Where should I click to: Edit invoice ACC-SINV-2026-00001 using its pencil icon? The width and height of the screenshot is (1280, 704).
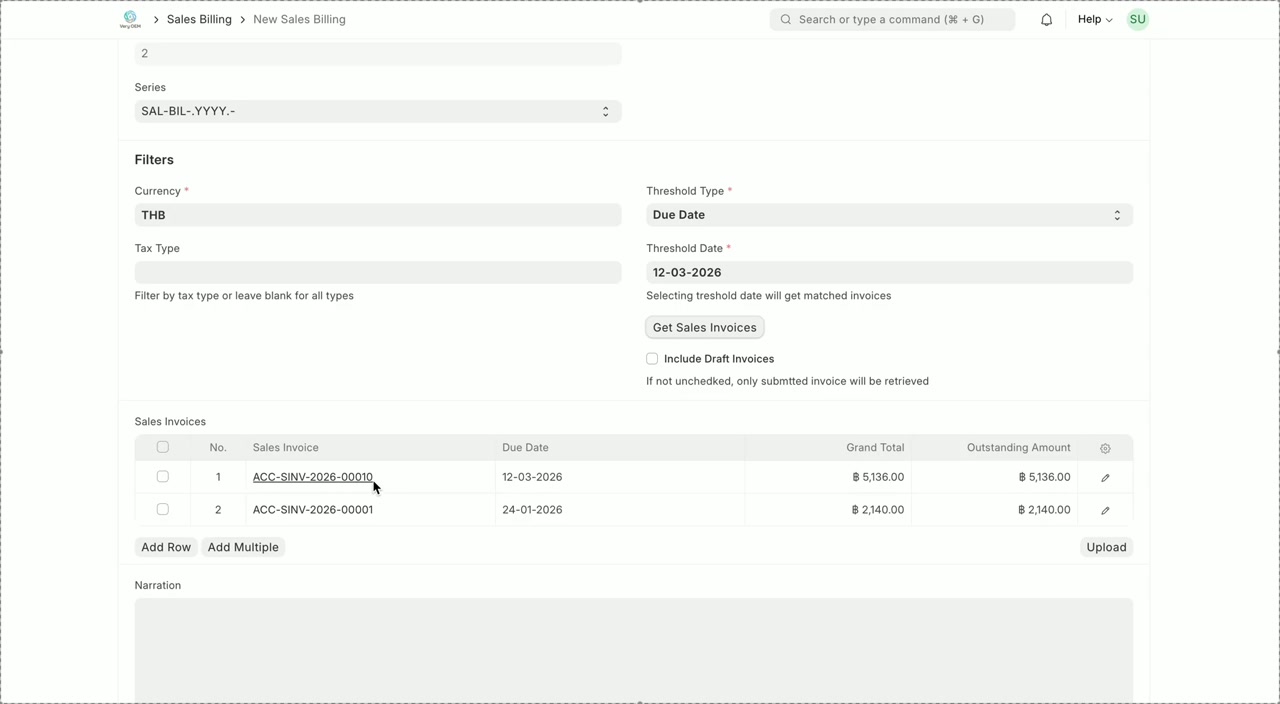point(1104,509)
